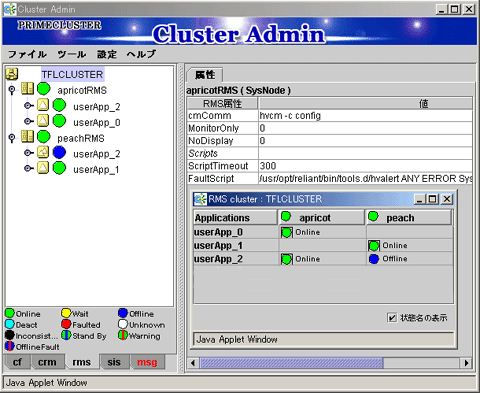Viewport: 480px width, 393px height.
Task: Select the 属性 properties tab
Action: click(205, 75)
